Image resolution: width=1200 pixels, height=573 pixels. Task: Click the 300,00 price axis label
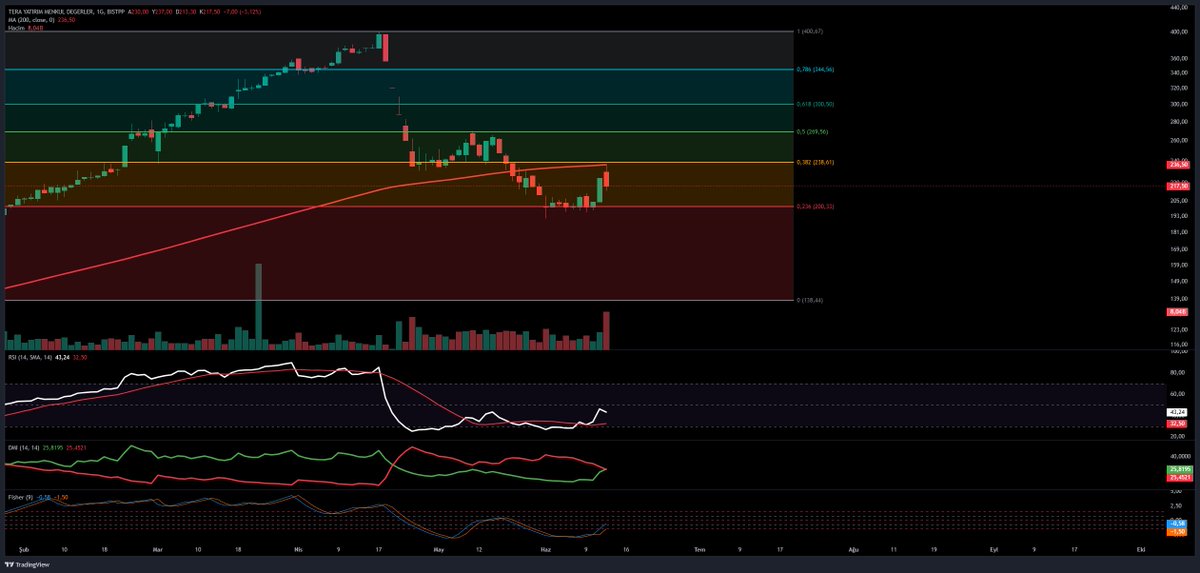[x=1177, y=103]
